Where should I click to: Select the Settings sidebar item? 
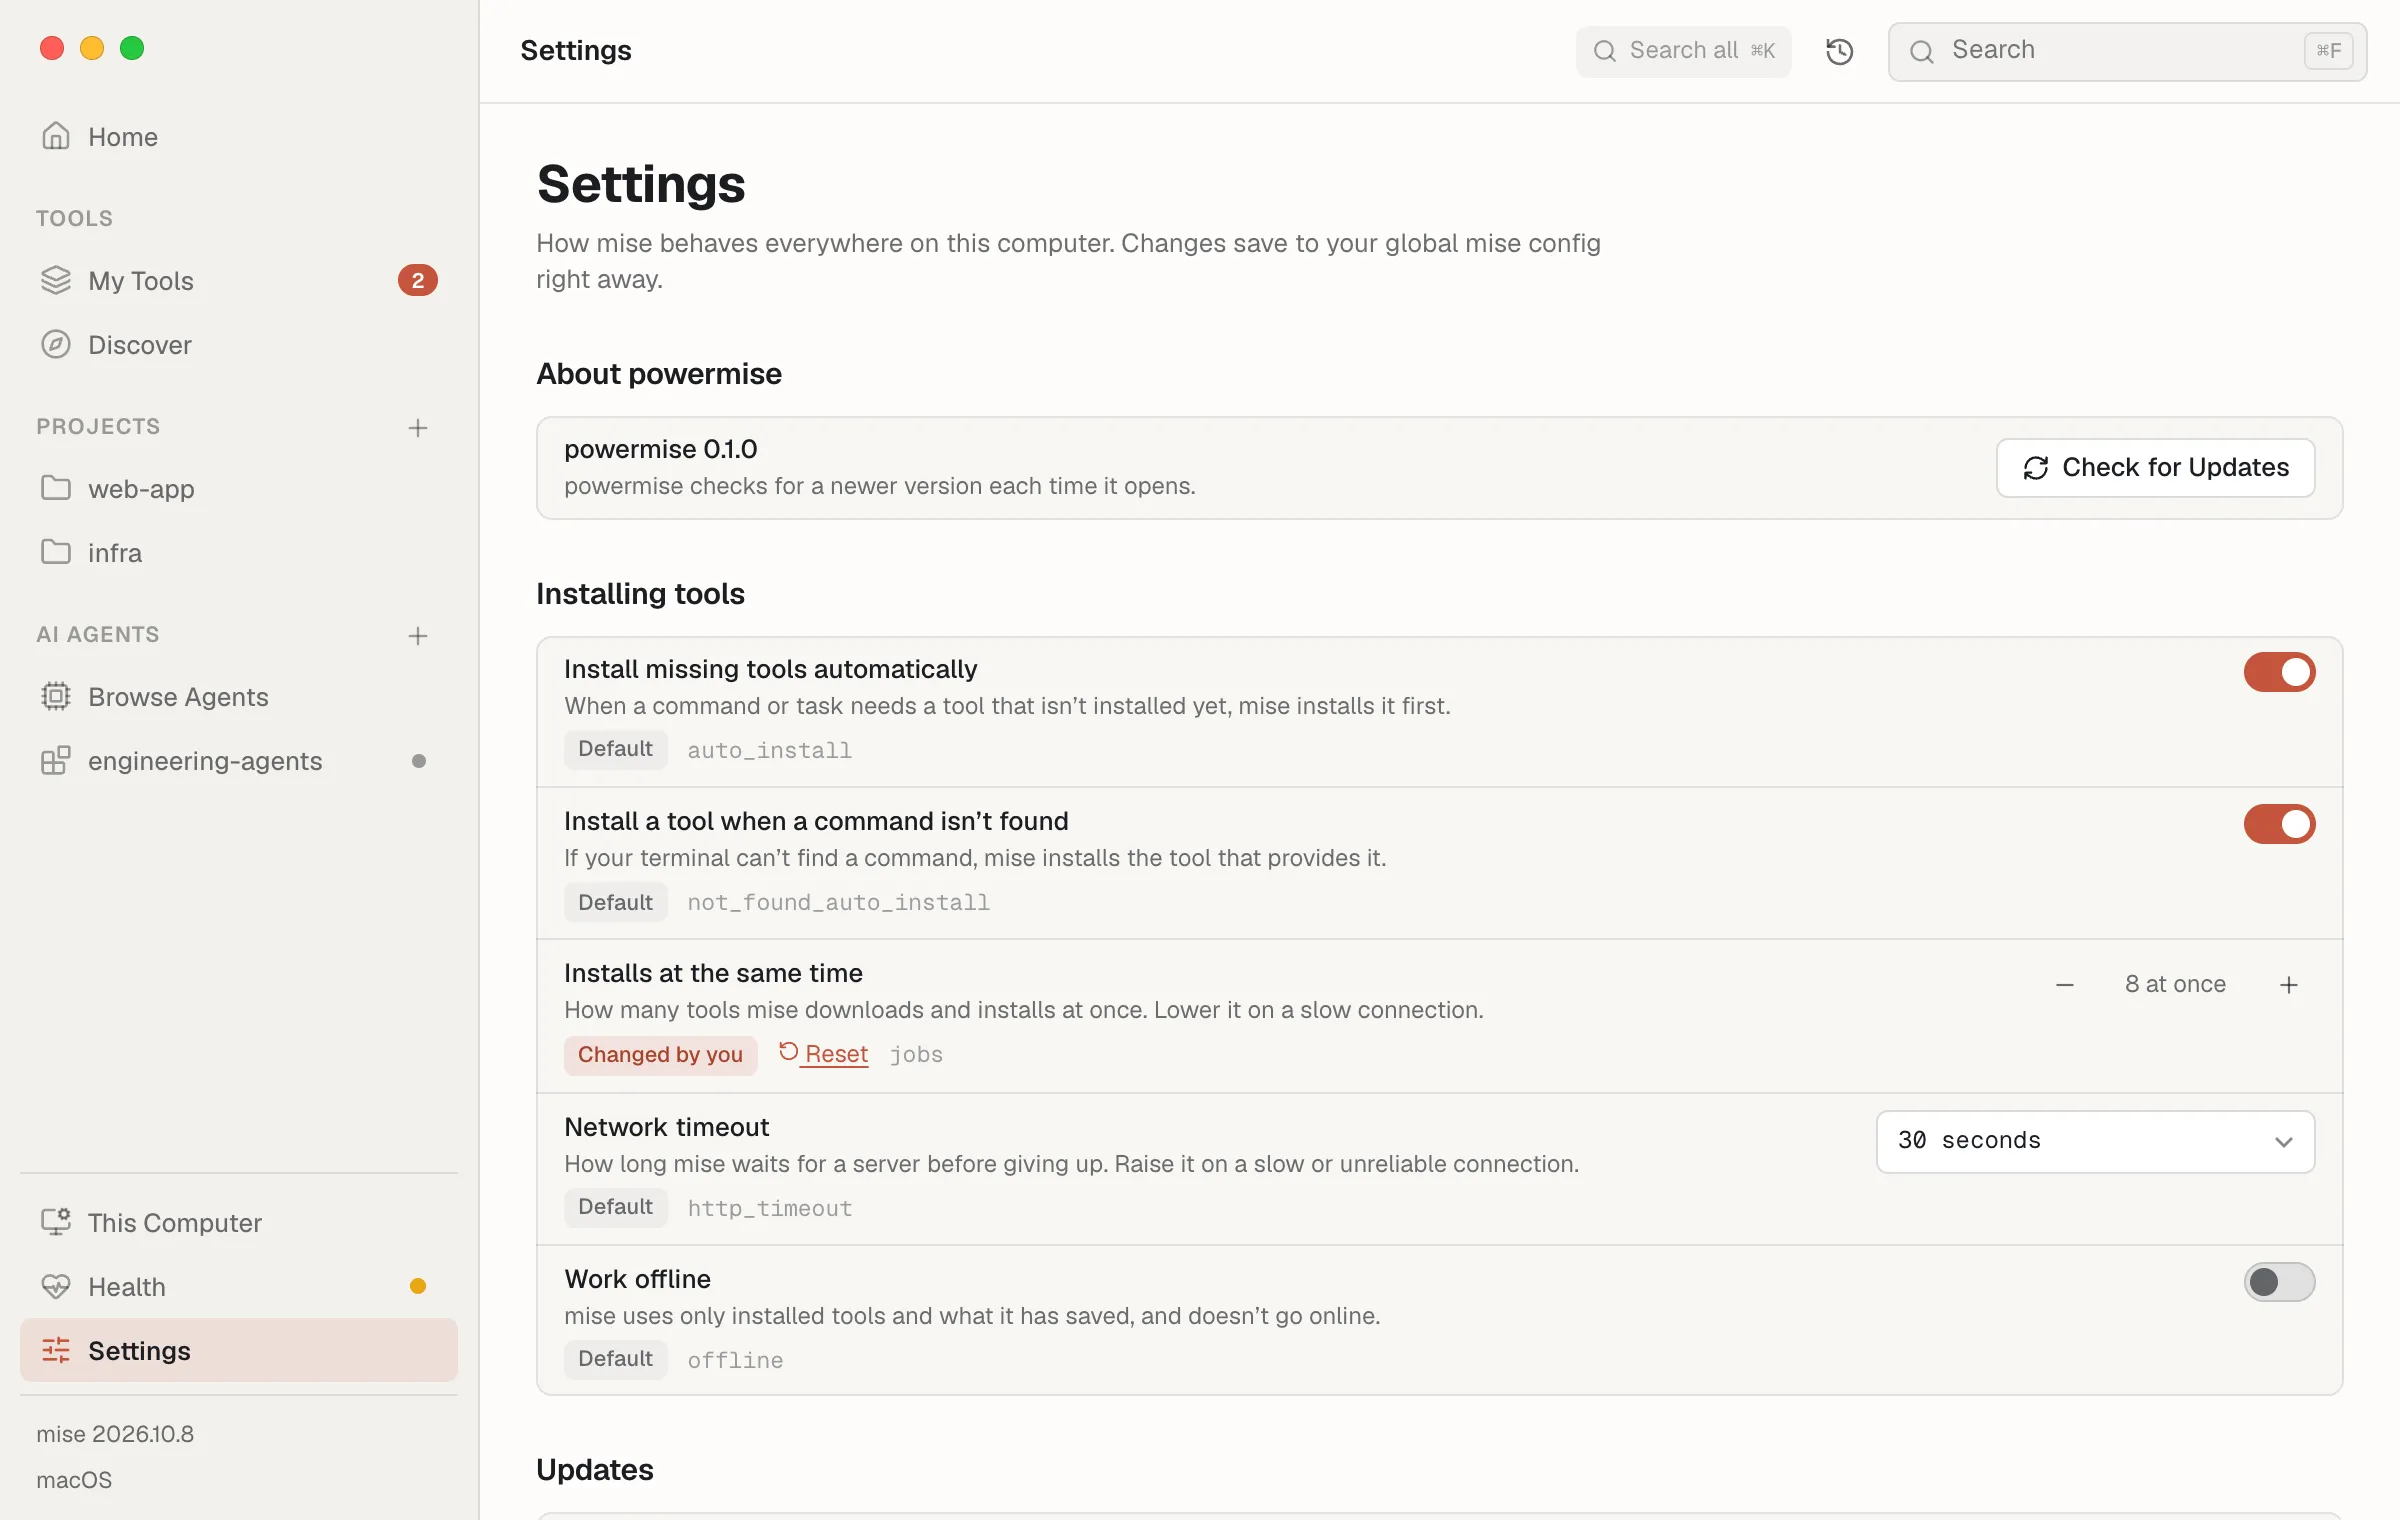(x=238, y=1350)
